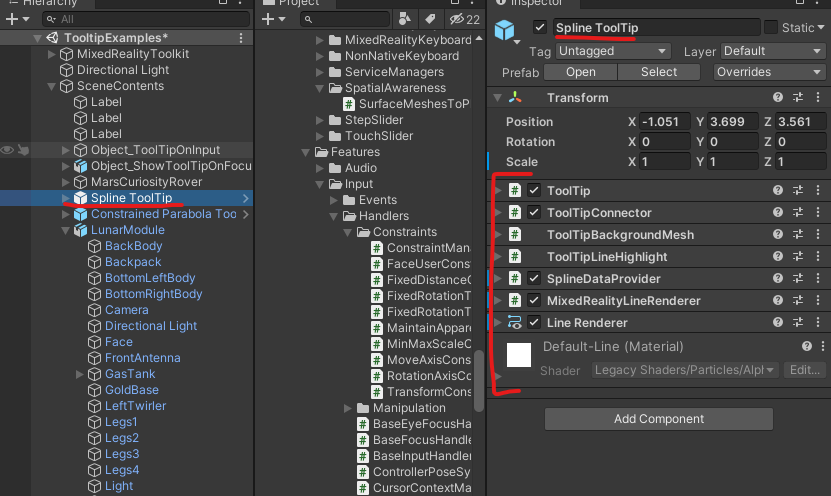This screenshot has height=496, width=831.
Task: Open the Layer dropdown showing Default
Action: (772, 51)
